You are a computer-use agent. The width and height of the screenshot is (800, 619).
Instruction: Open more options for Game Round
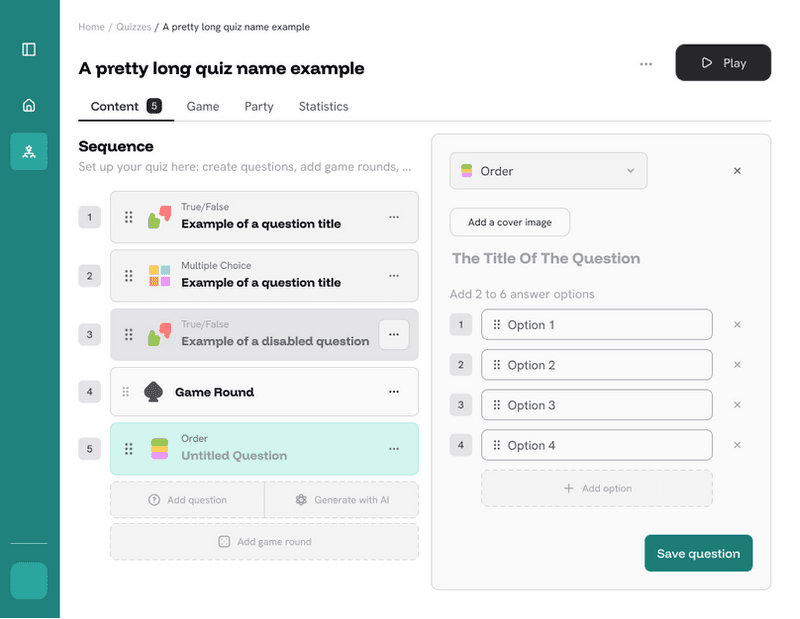(x=394, y=392)
